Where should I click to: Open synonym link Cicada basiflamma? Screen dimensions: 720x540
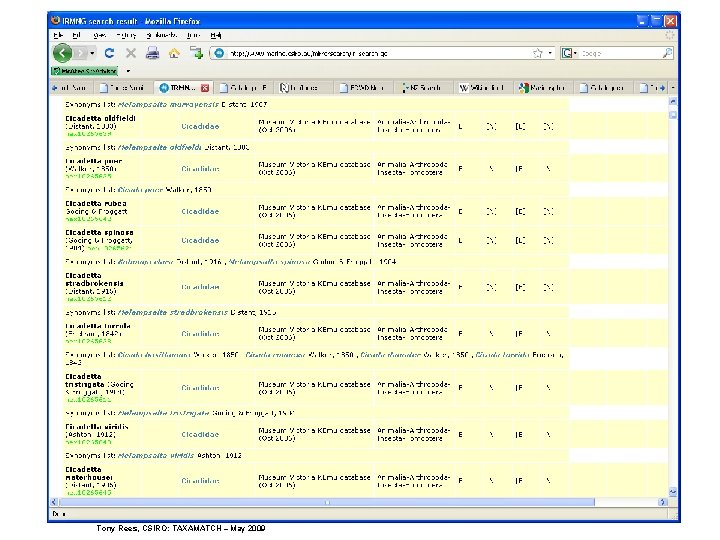coord(154,355)
